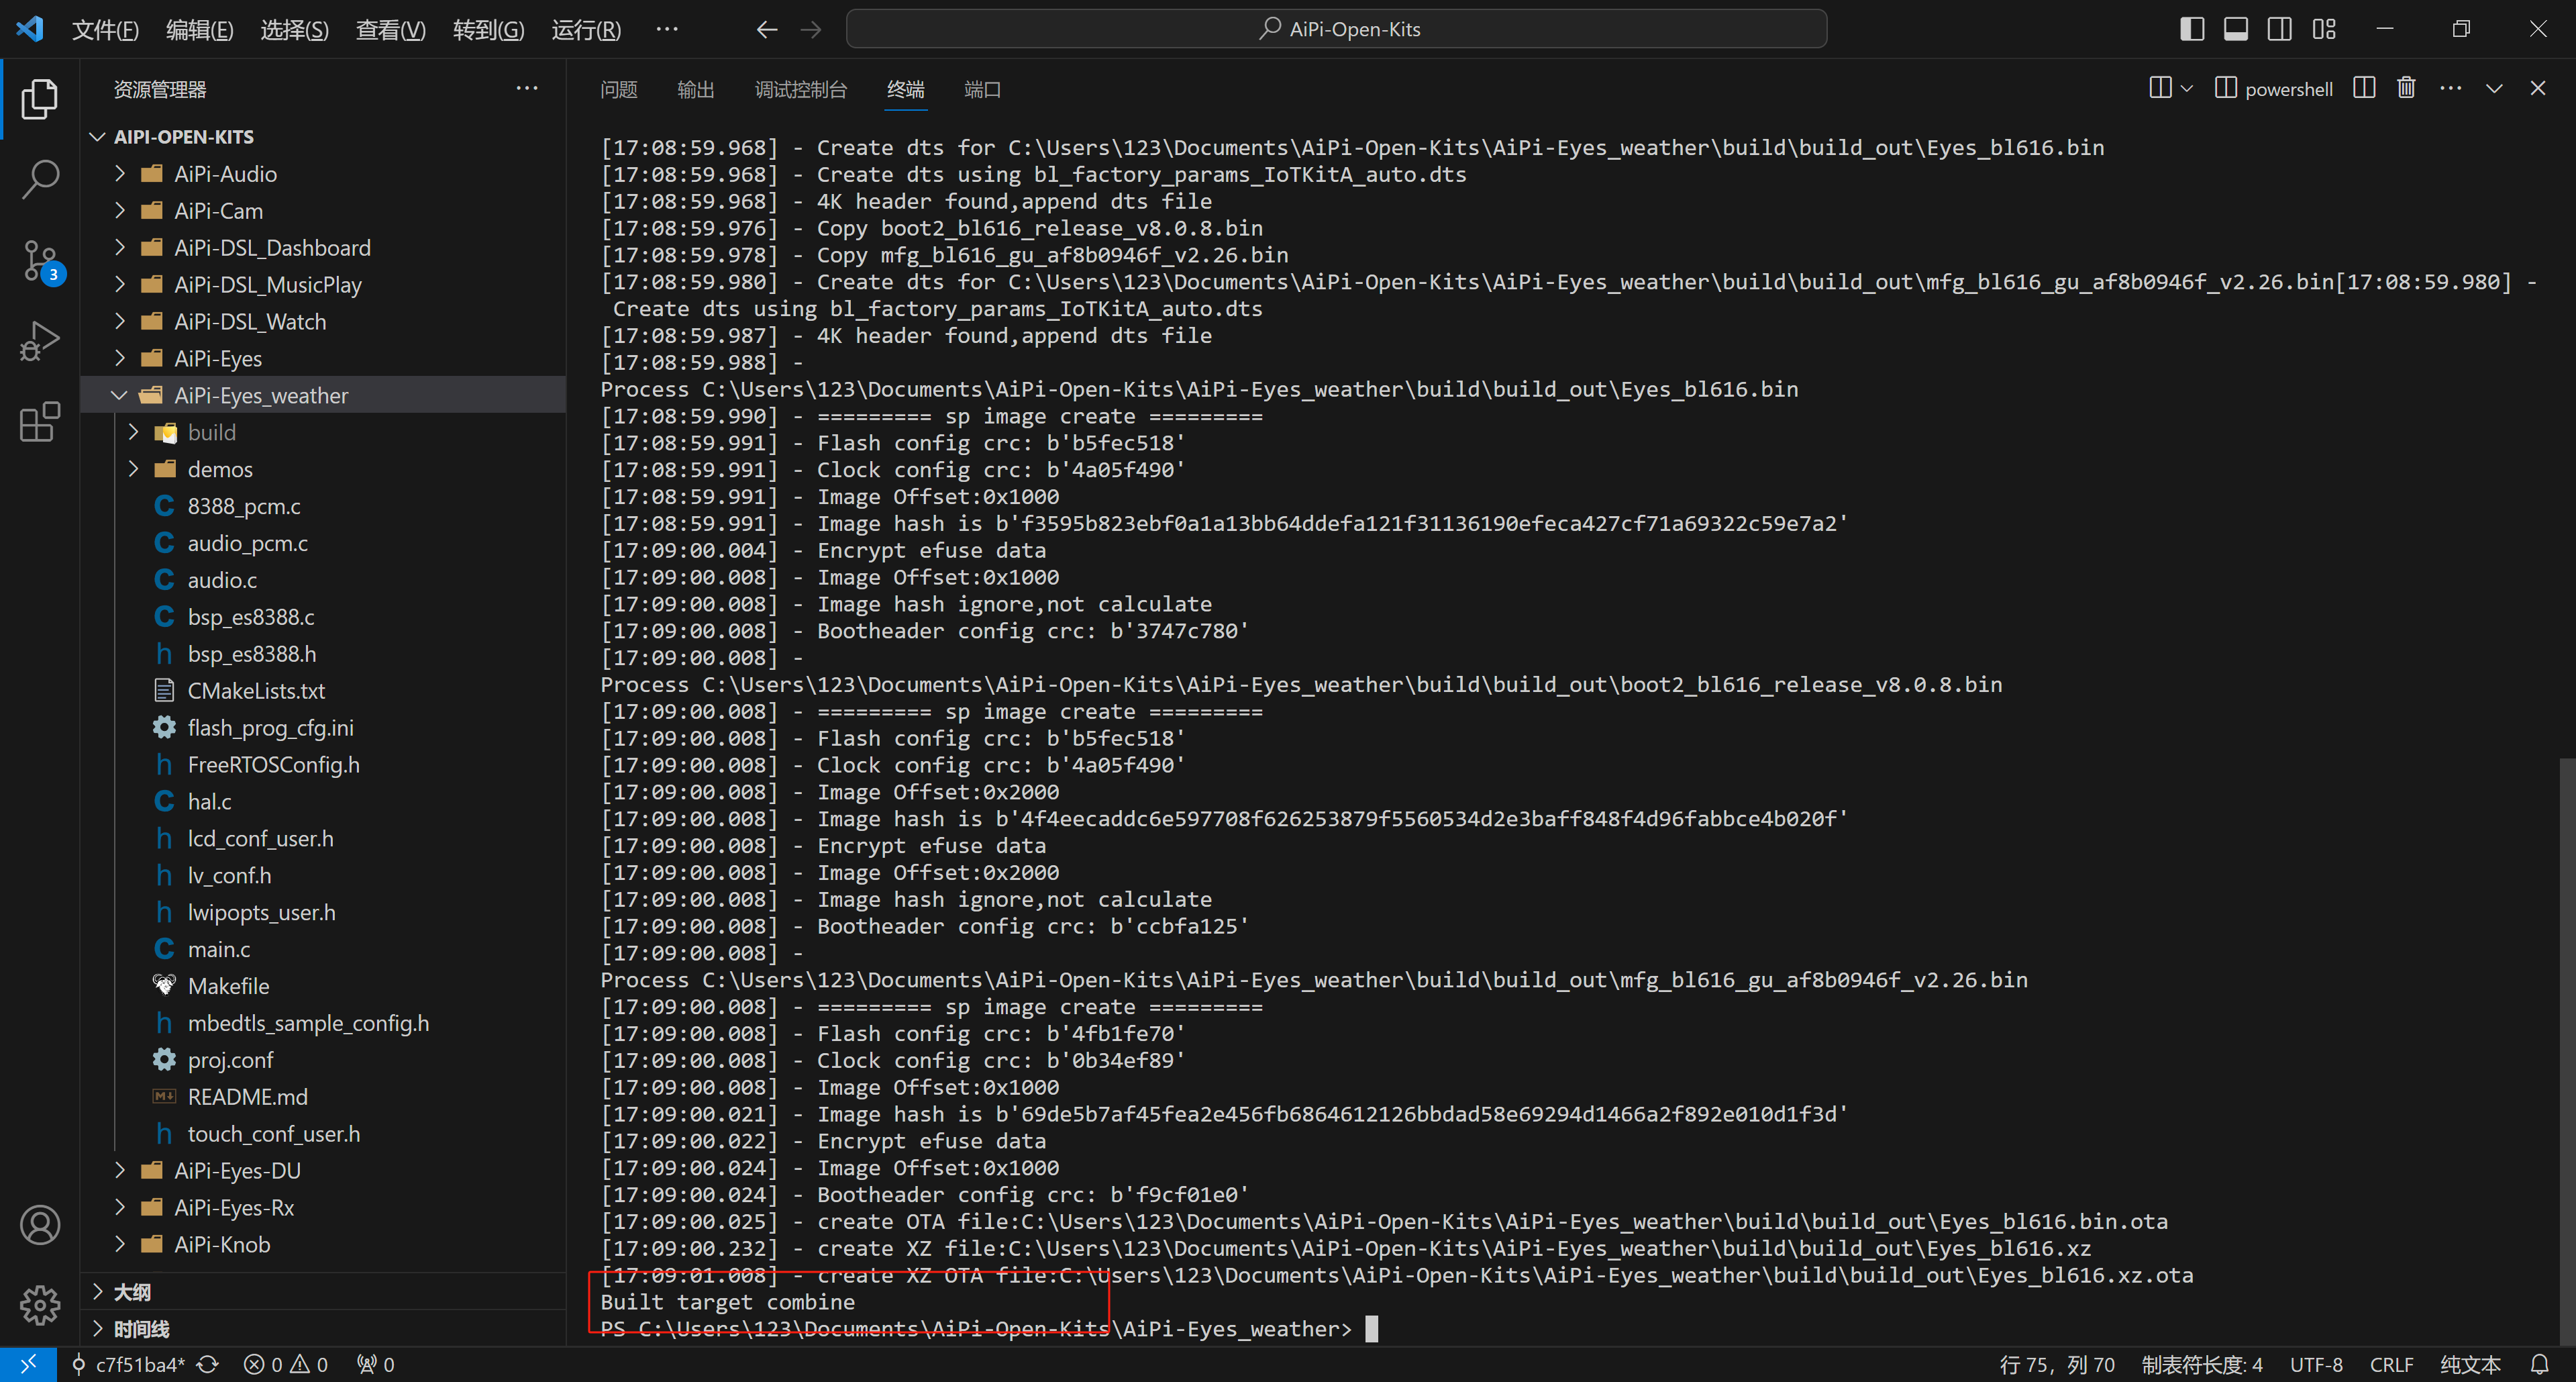Open the 查看(V) menu
The image size is (2576, 1382).
coord(391,29)
